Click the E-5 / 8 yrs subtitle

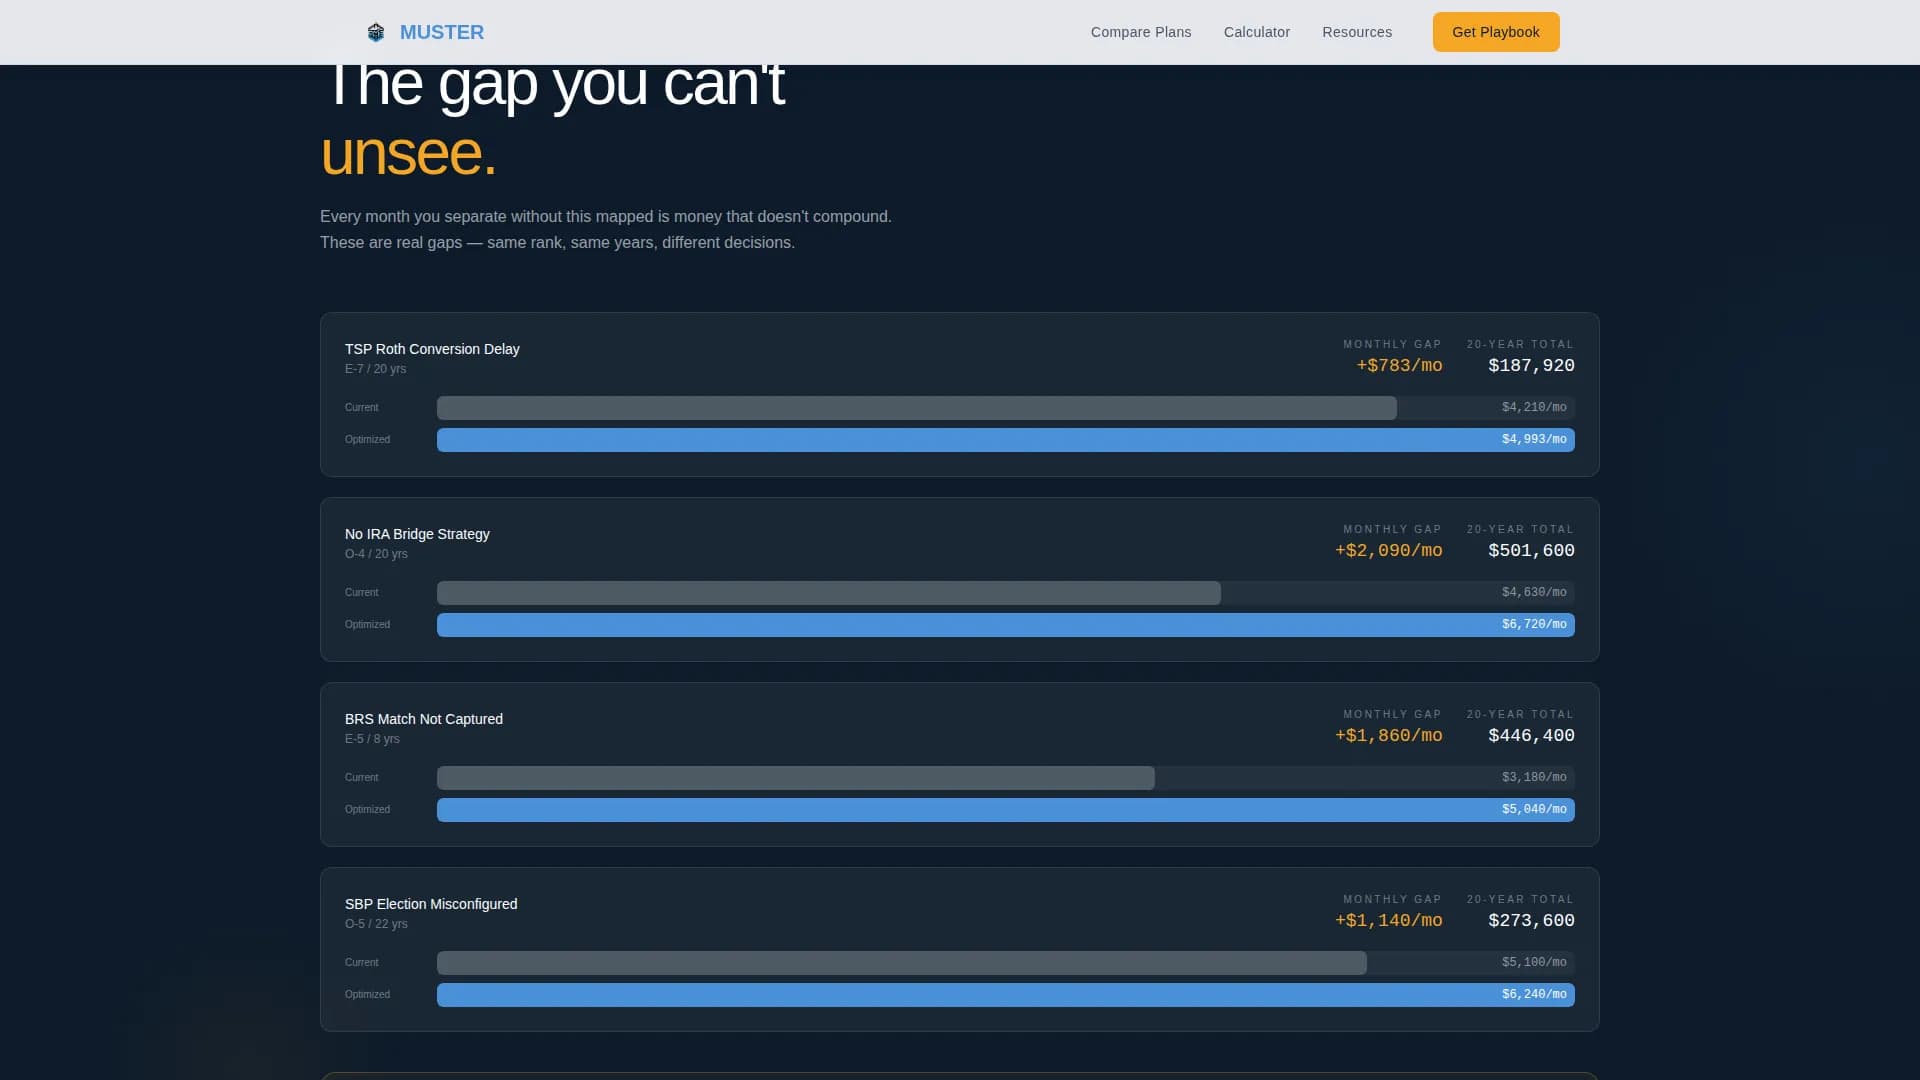(372, 739)
